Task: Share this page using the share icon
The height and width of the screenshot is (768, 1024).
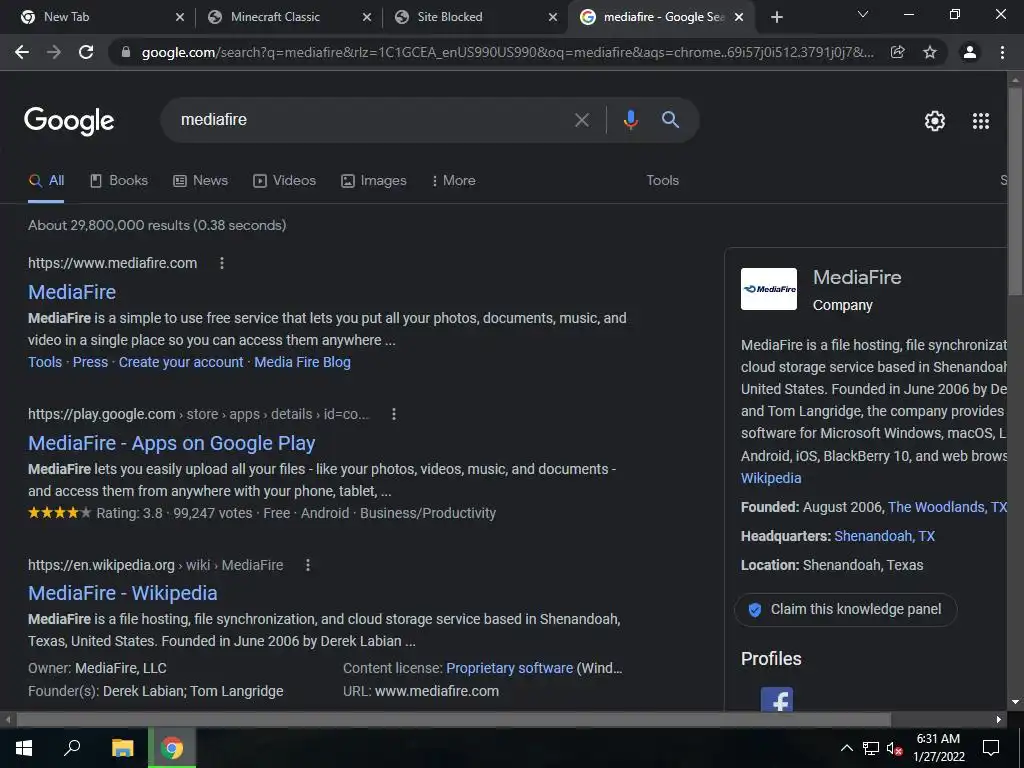Action: 898,52
